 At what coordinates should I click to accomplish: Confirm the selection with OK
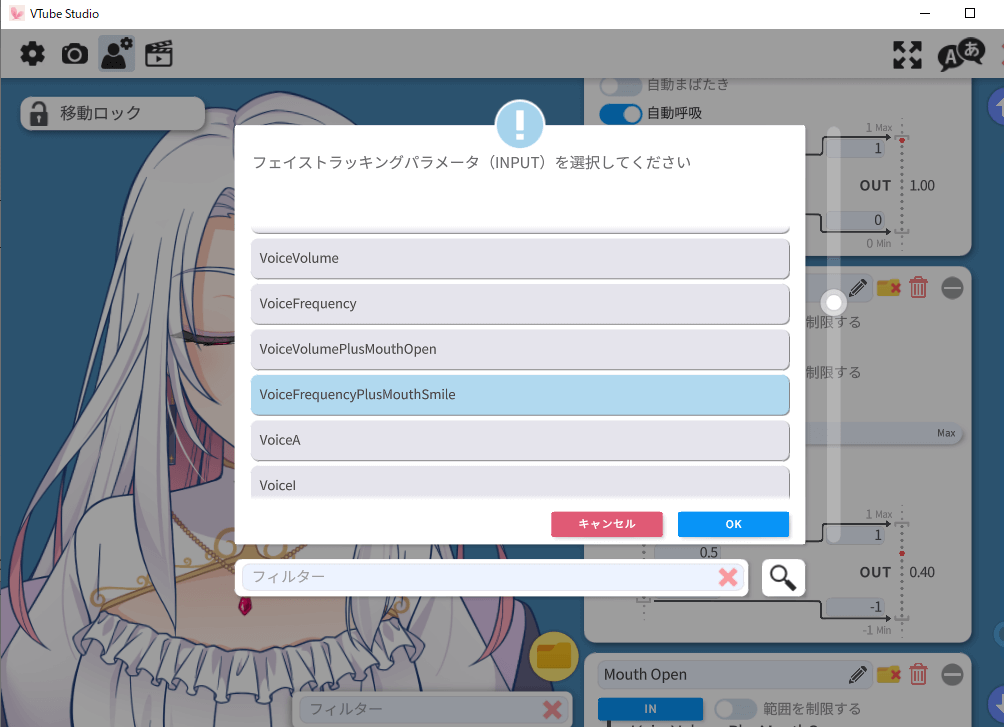click(x=733, y=524)
